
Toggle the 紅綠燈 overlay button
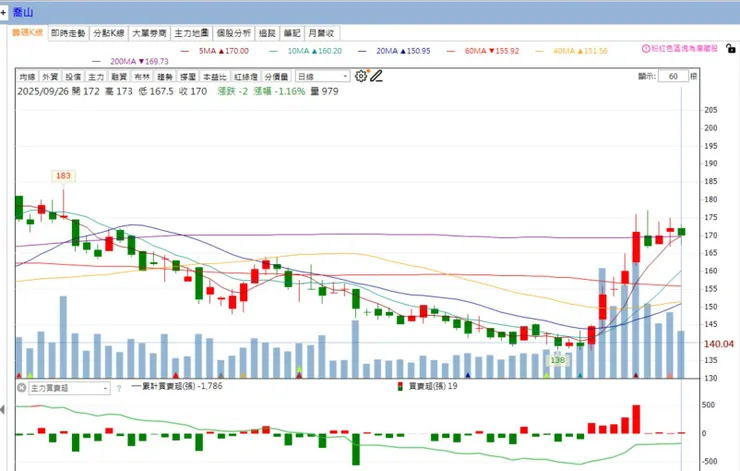click(x=246, y=76)
